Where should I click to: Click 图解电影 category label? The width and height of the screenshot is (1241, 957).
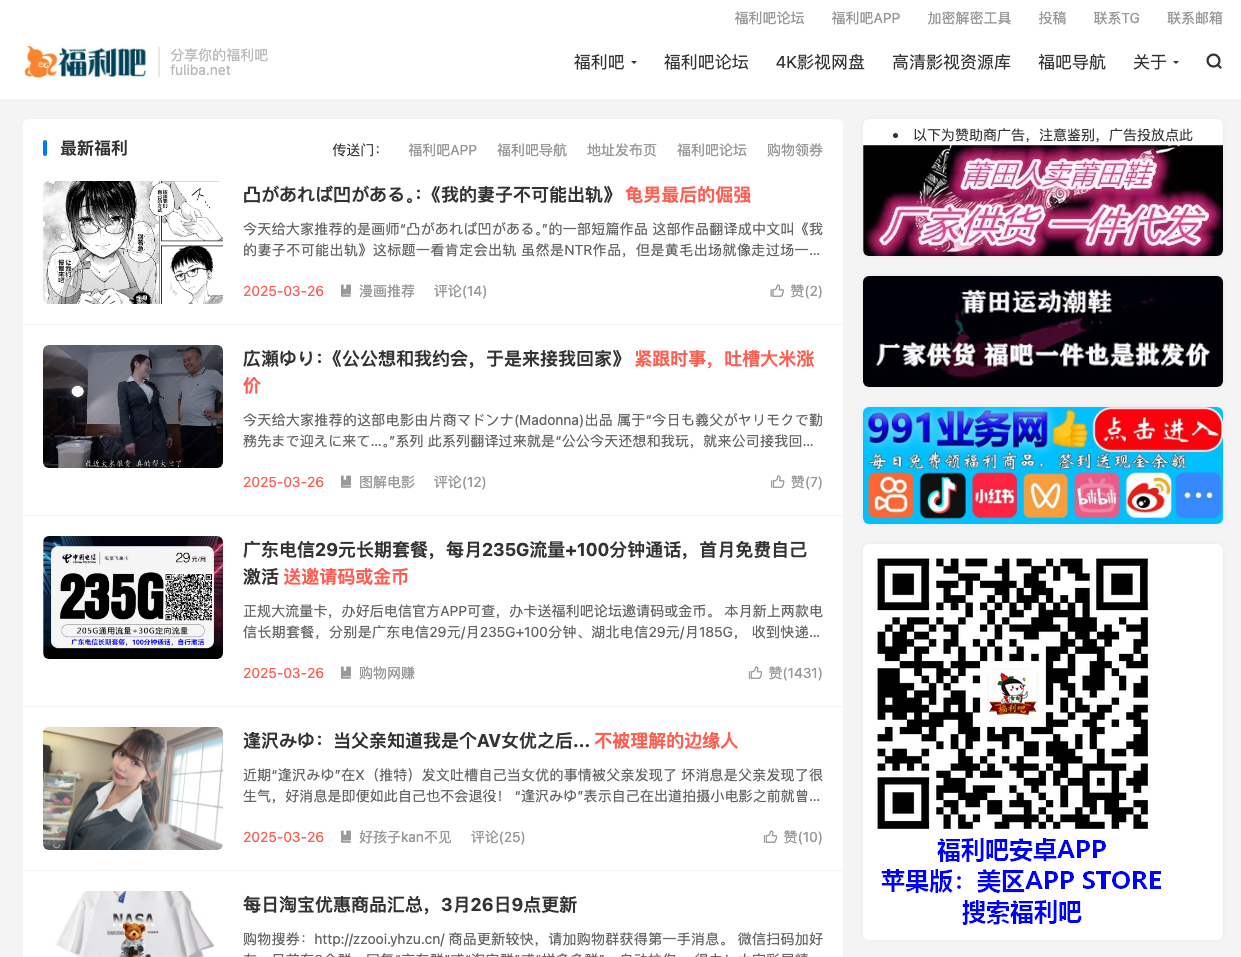pyautogui.click(x=387, y=482)
